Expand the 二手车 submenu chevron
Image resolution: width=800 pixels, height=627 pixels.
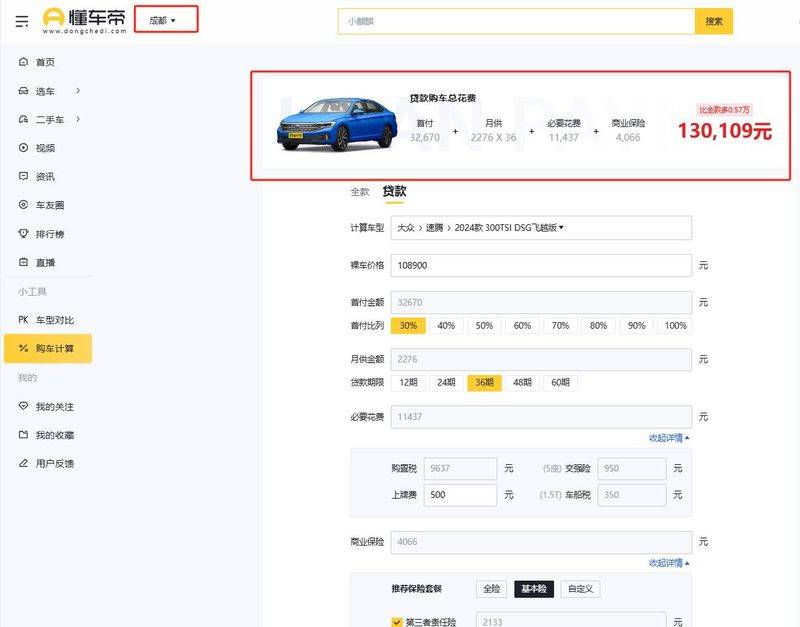78,119
